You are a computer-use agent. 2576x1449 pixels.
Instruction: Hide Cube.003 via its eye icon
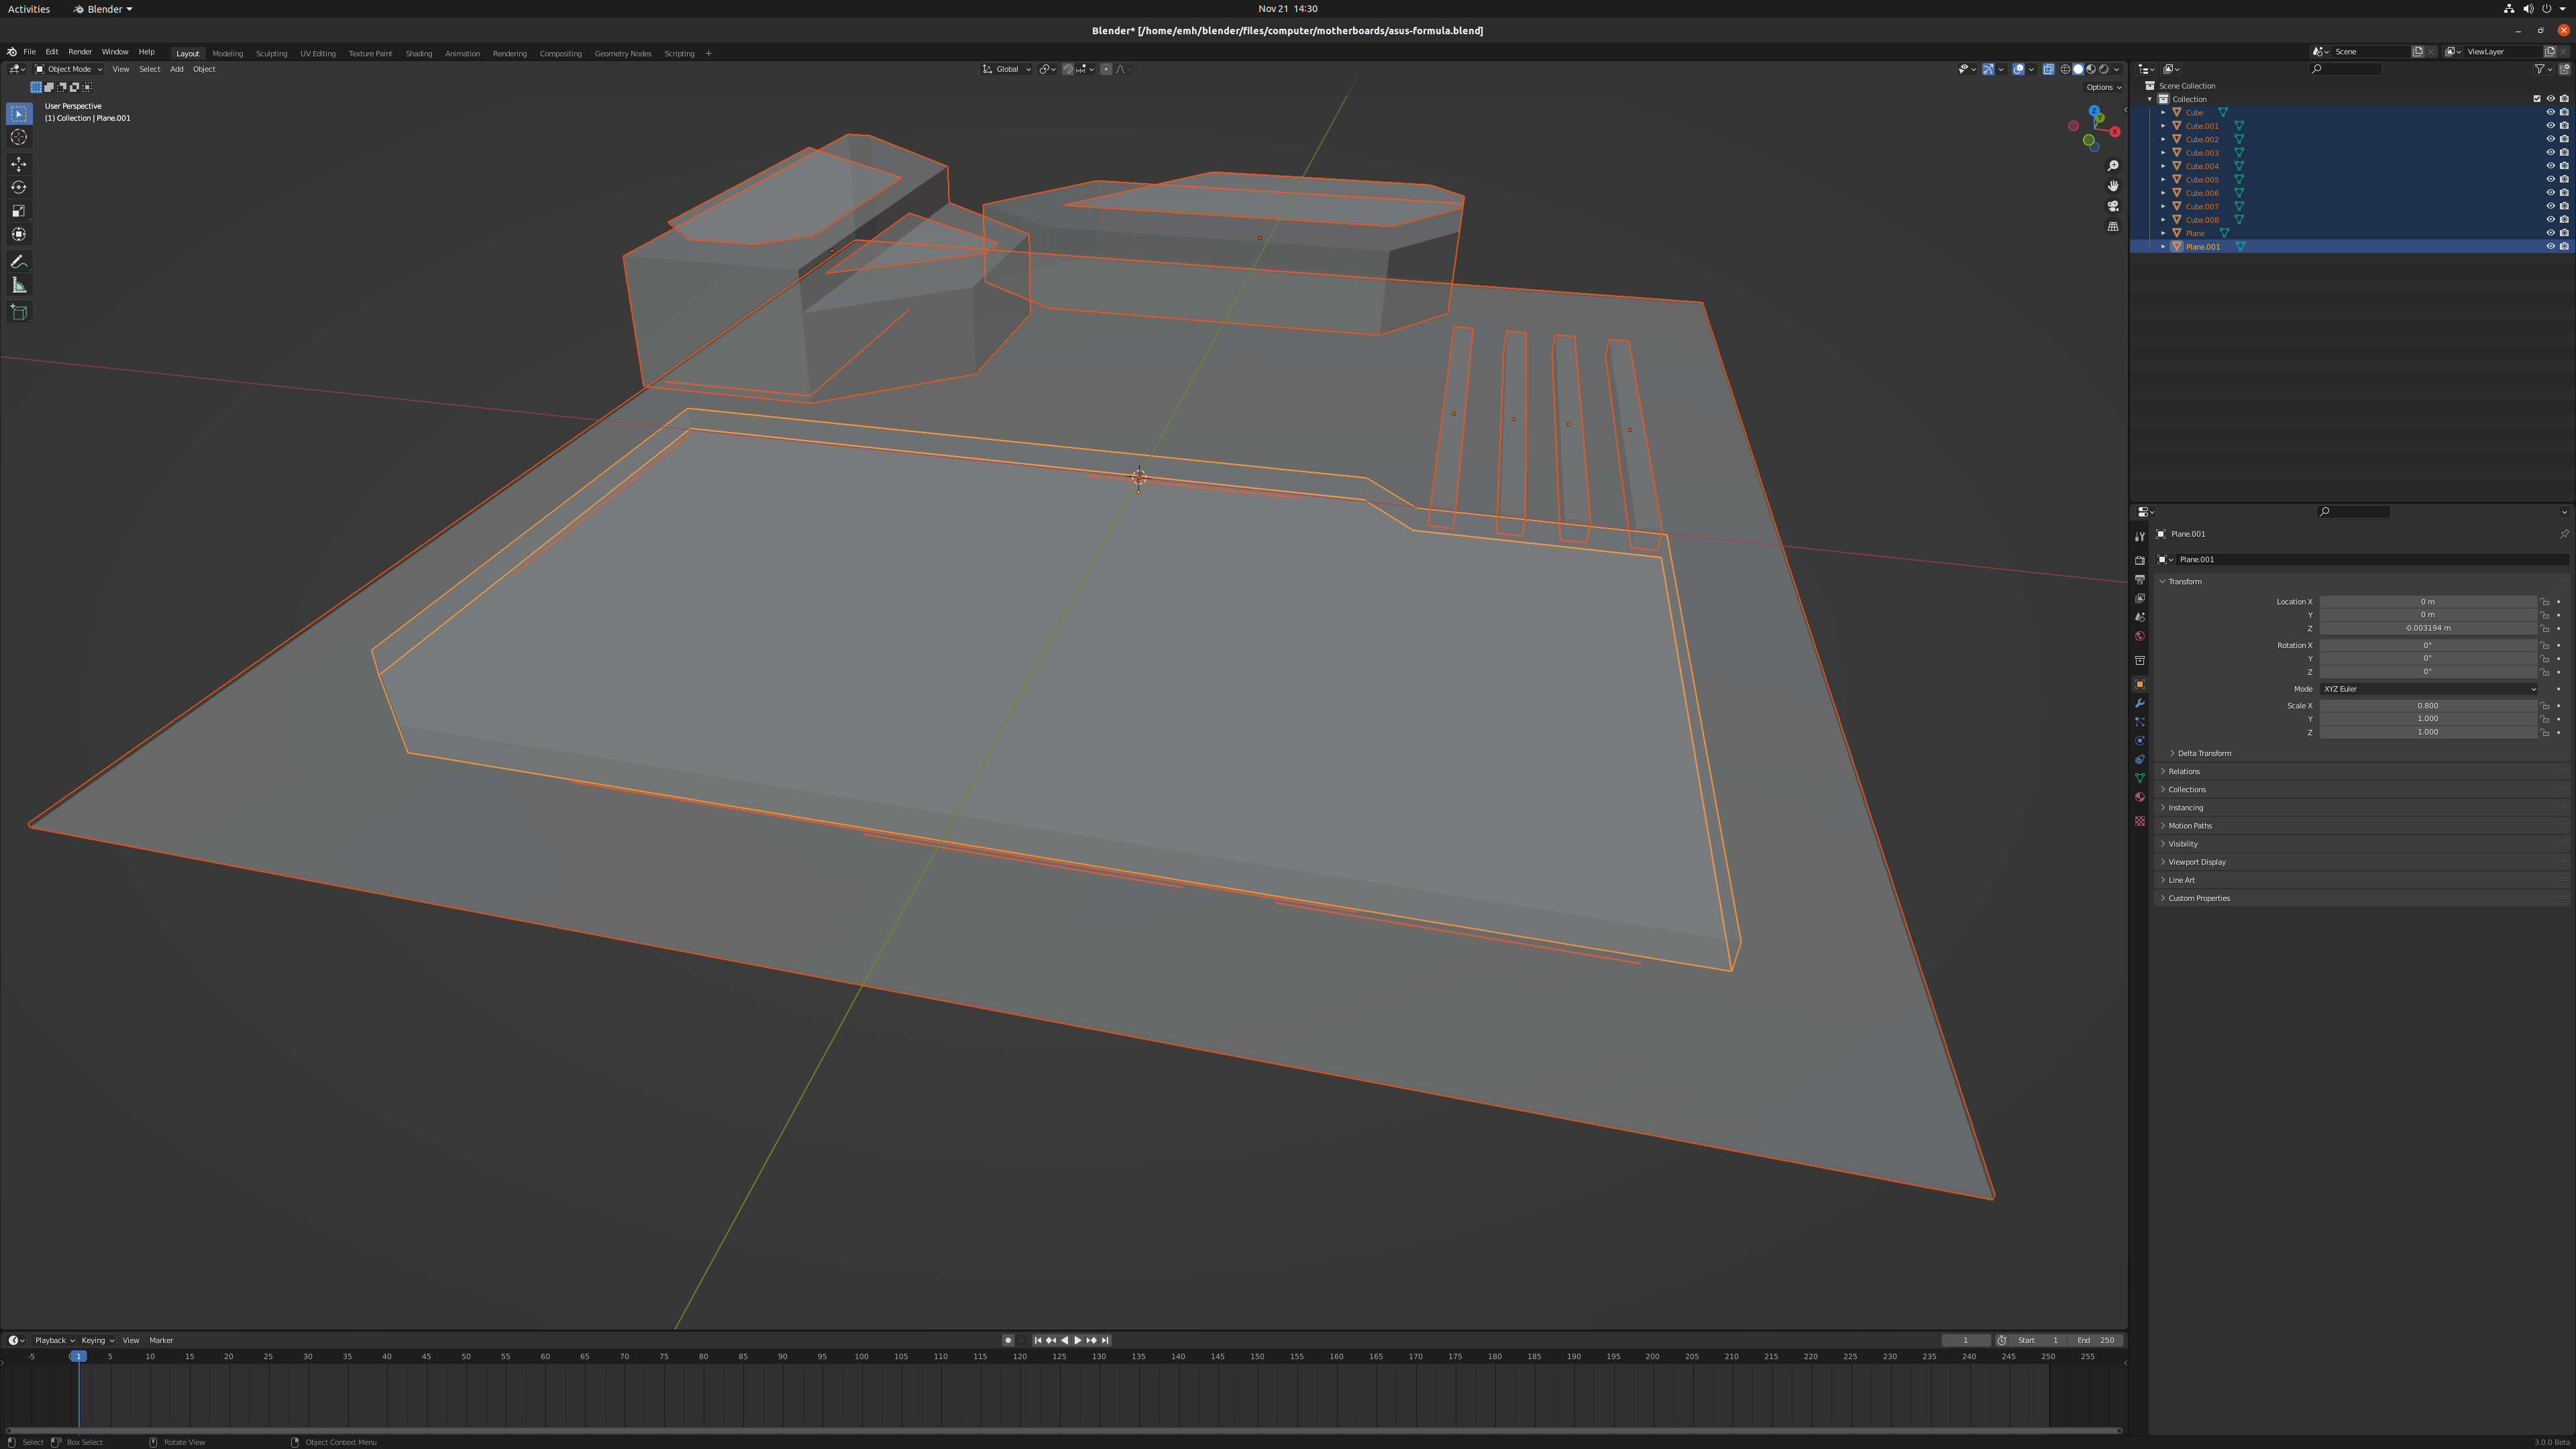(2550, 152)
